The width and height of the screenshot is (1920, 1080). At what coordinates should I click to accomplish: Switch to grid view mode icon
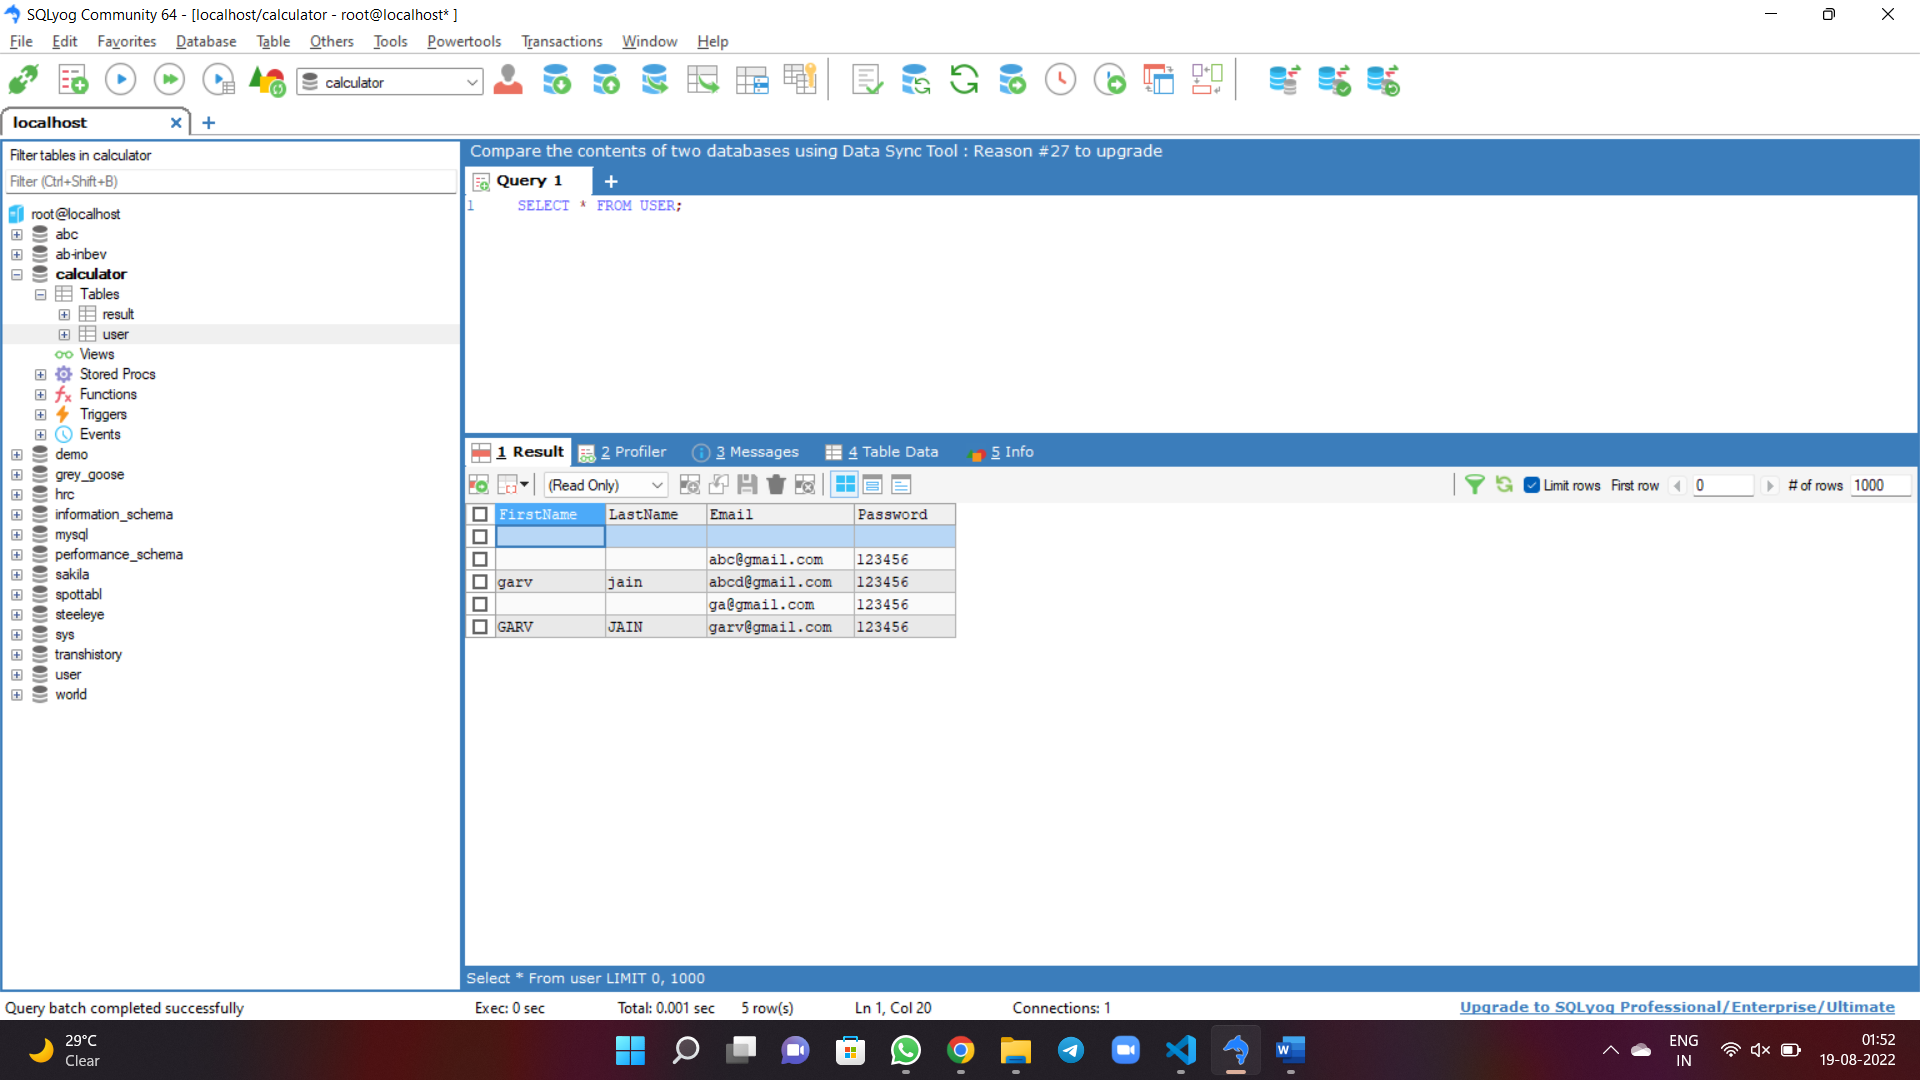pyautogui.click(x=845, y=485)
